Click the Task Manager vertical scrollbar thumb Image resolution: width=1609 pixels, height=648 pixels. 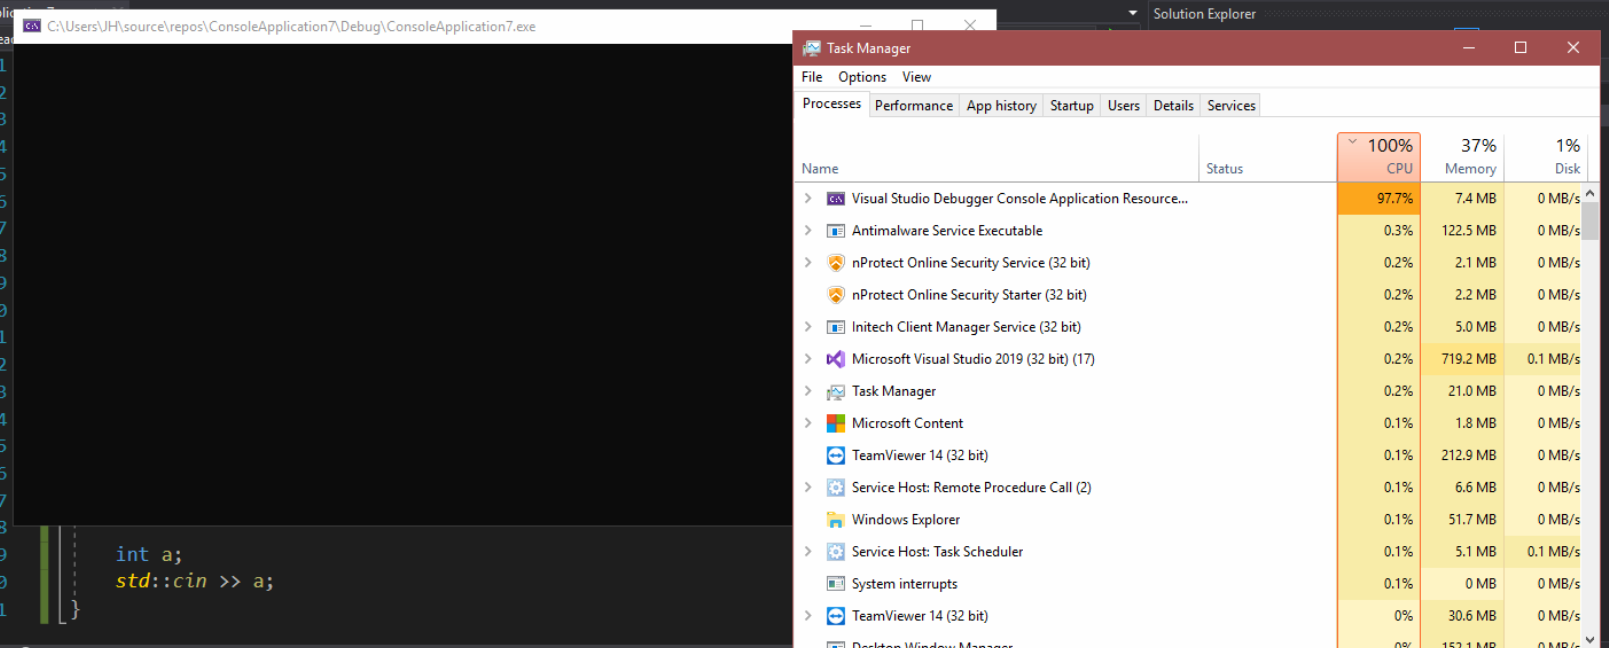click(x=1590, y=221)
